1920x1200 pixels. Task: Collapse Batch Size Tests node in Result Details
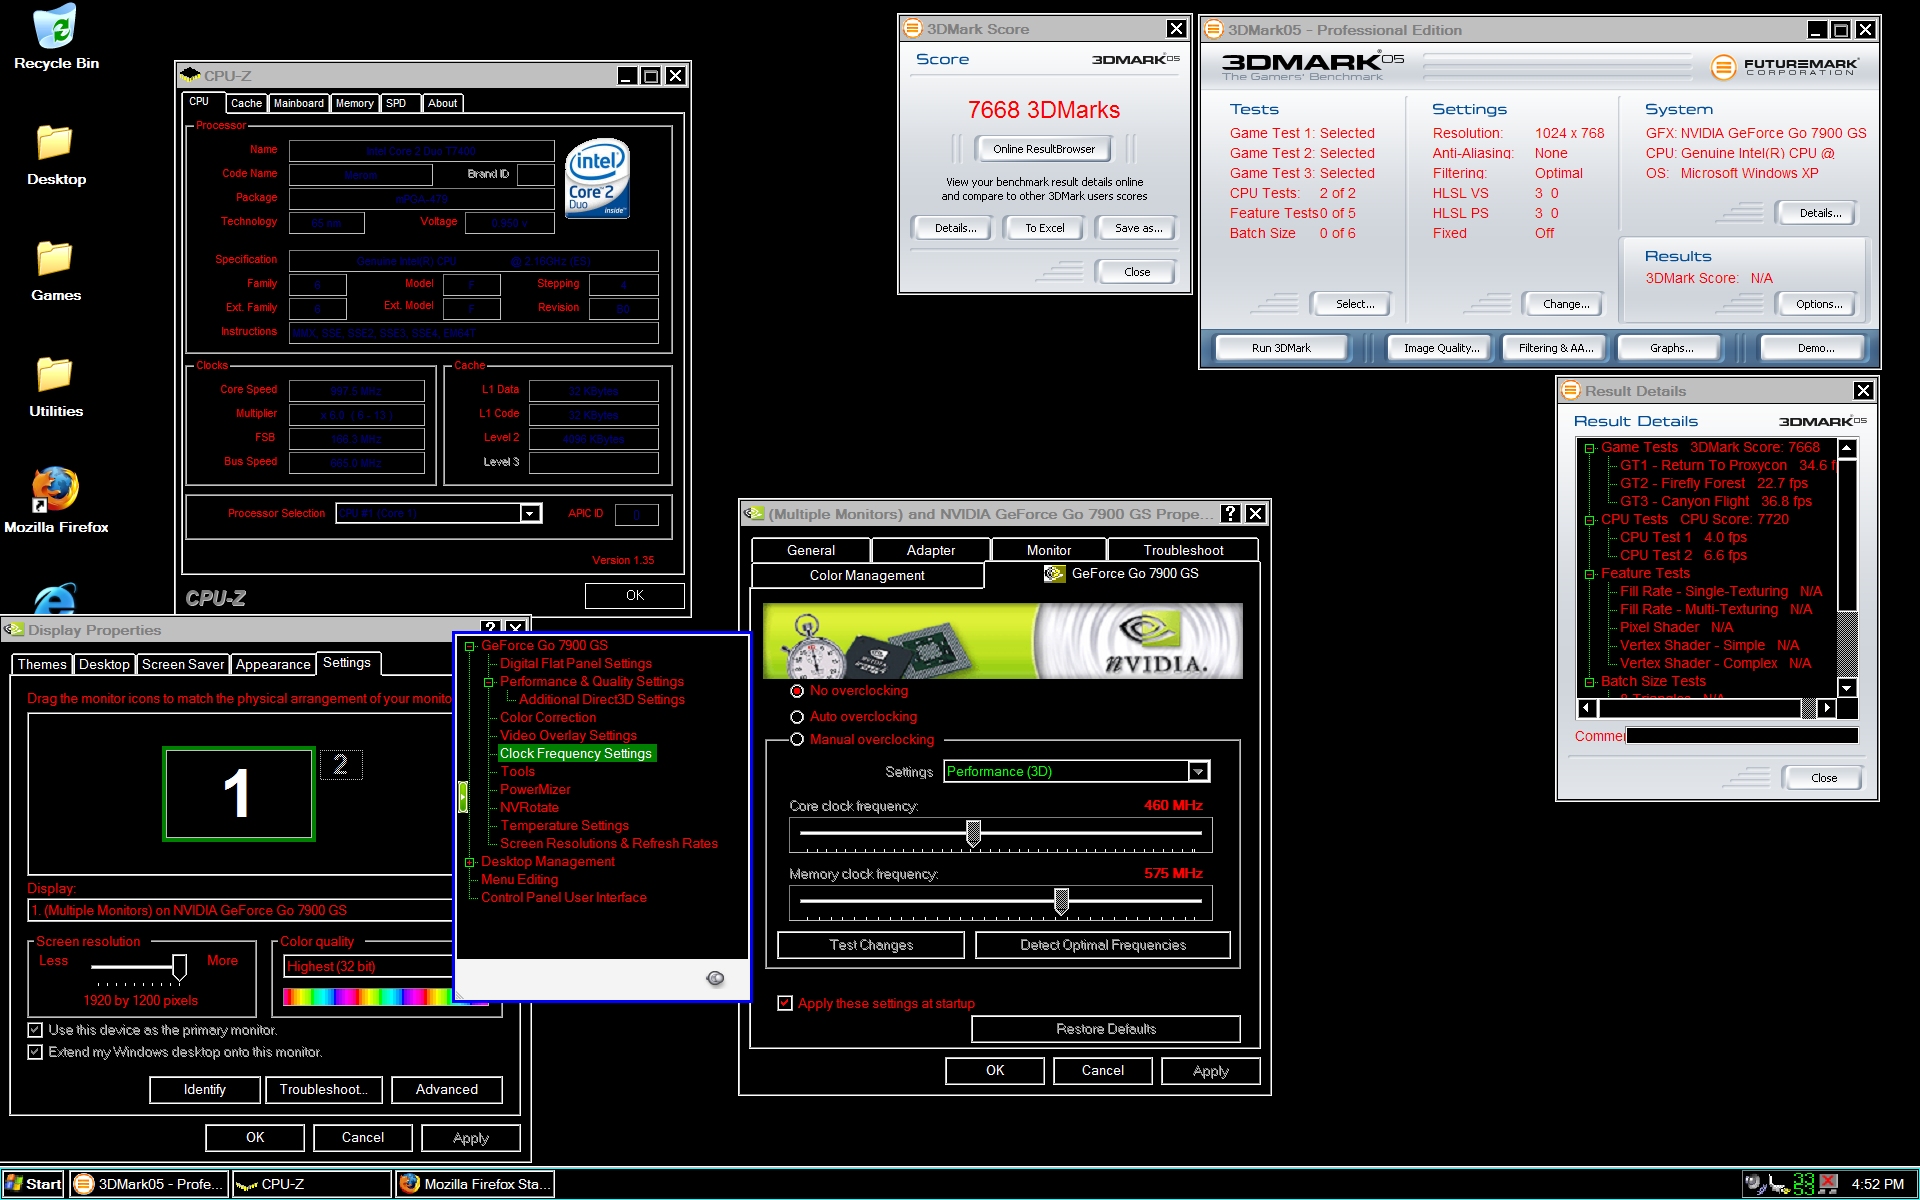pos(1589,682)
